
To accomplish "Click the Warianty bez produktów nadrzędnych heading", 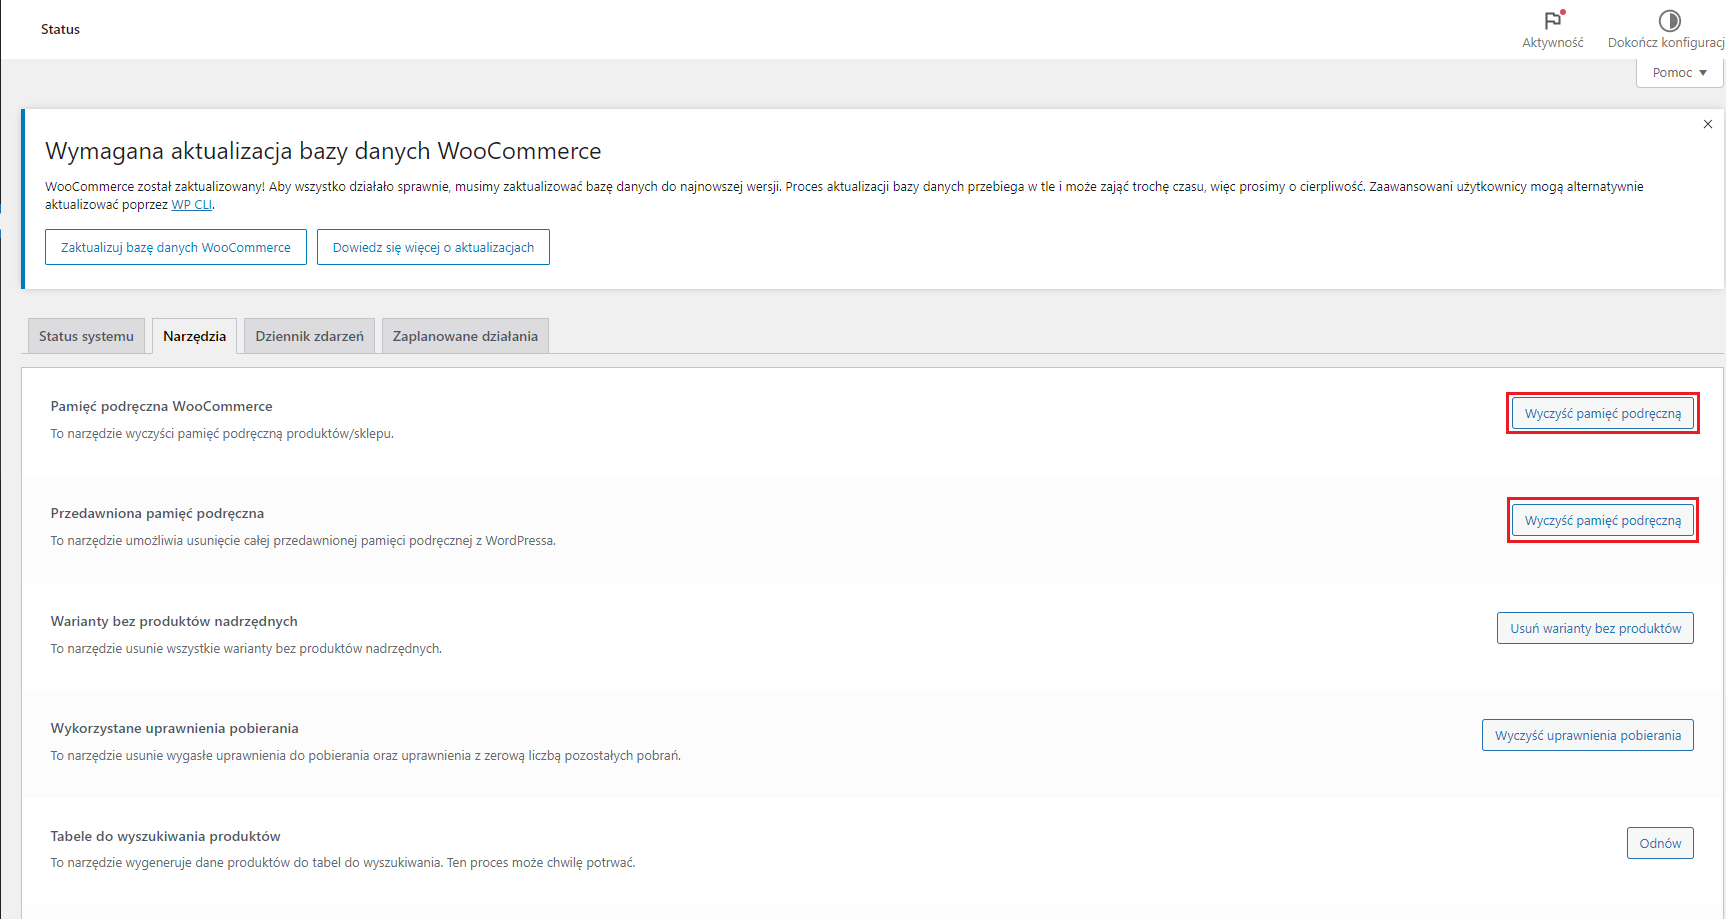I will coord(174,621).
